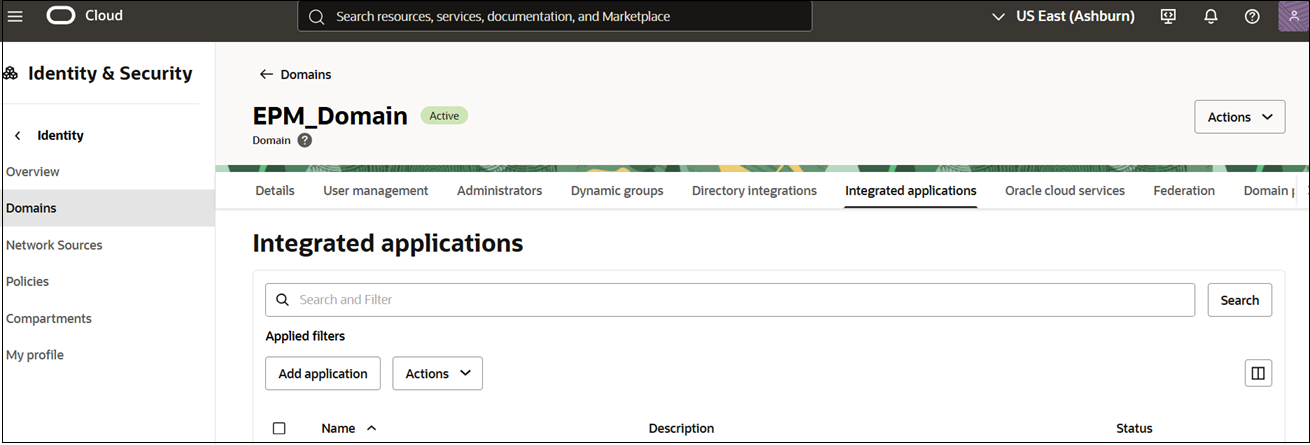
Task: Go back via the Domains link
Action: pyautogui.click(x=295, y=74)
